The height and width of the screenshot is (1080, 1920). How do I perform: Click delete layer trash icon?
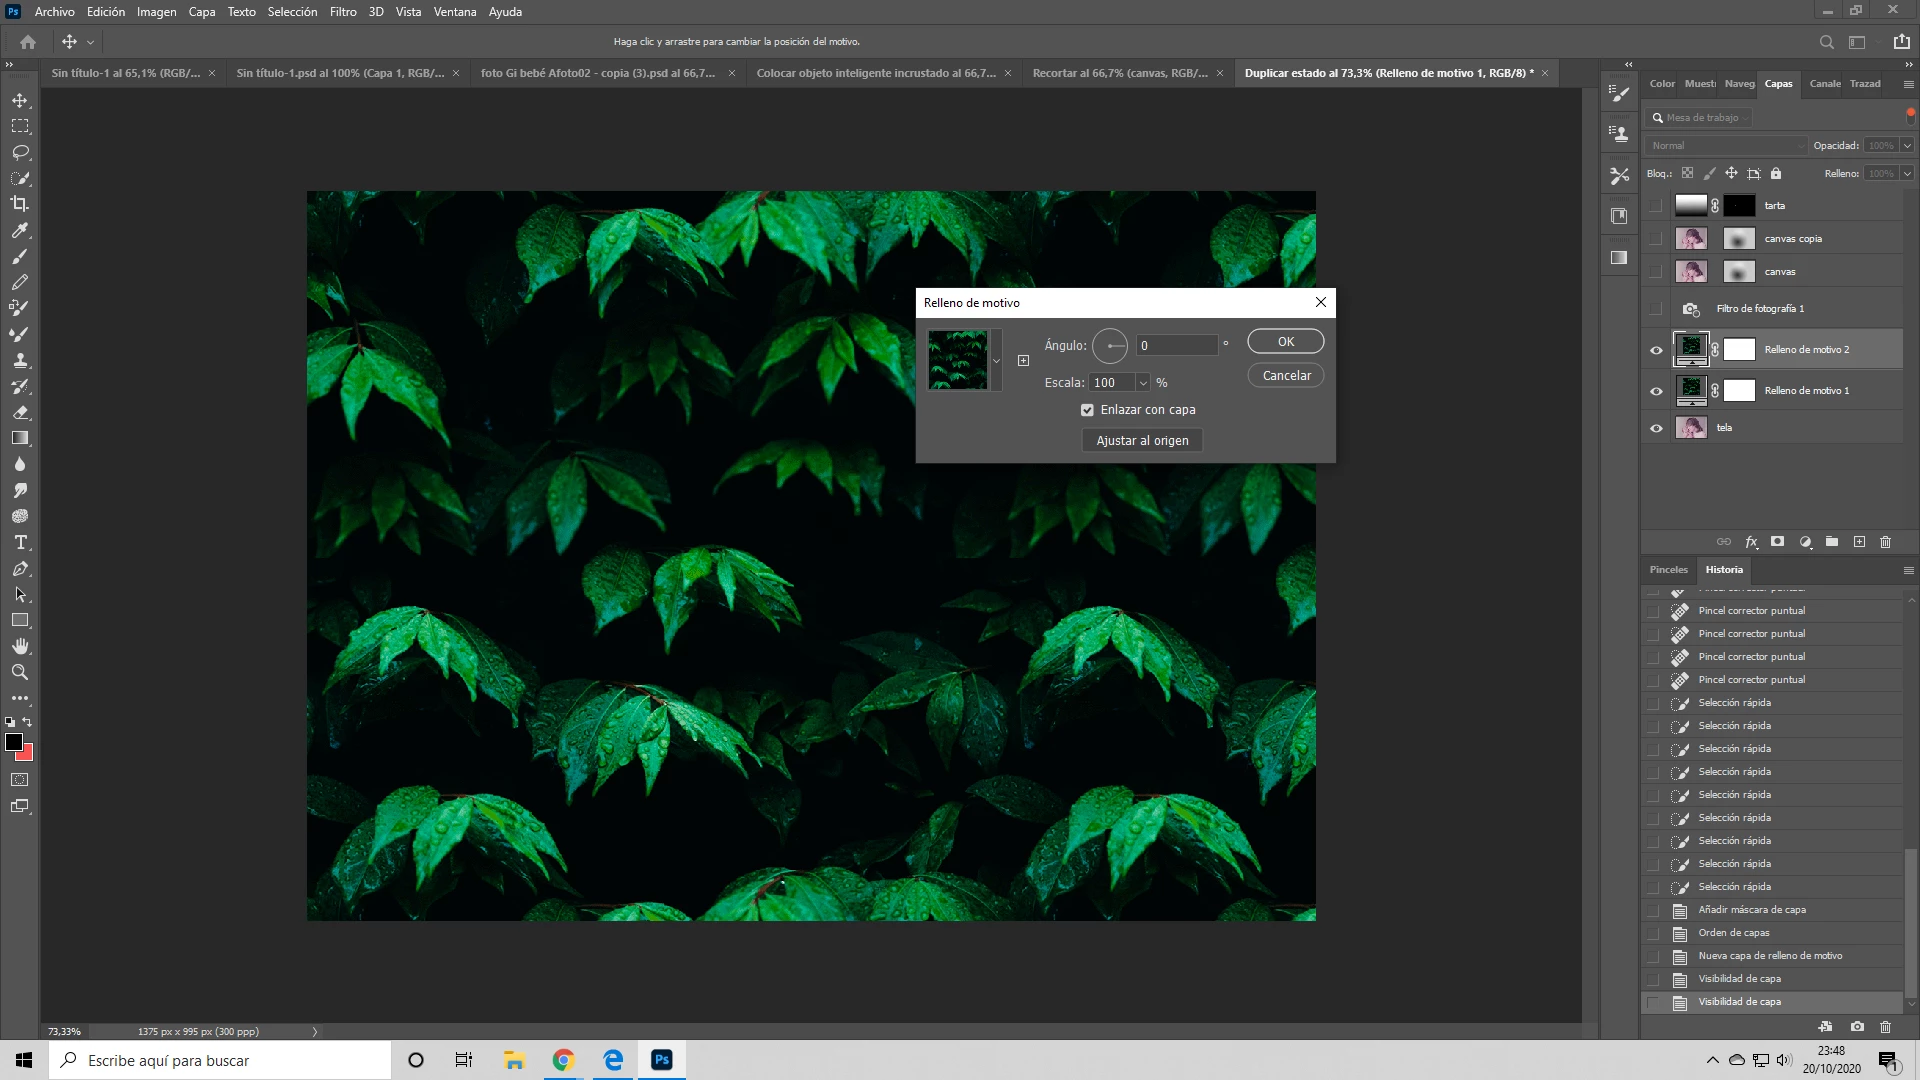1885,542
